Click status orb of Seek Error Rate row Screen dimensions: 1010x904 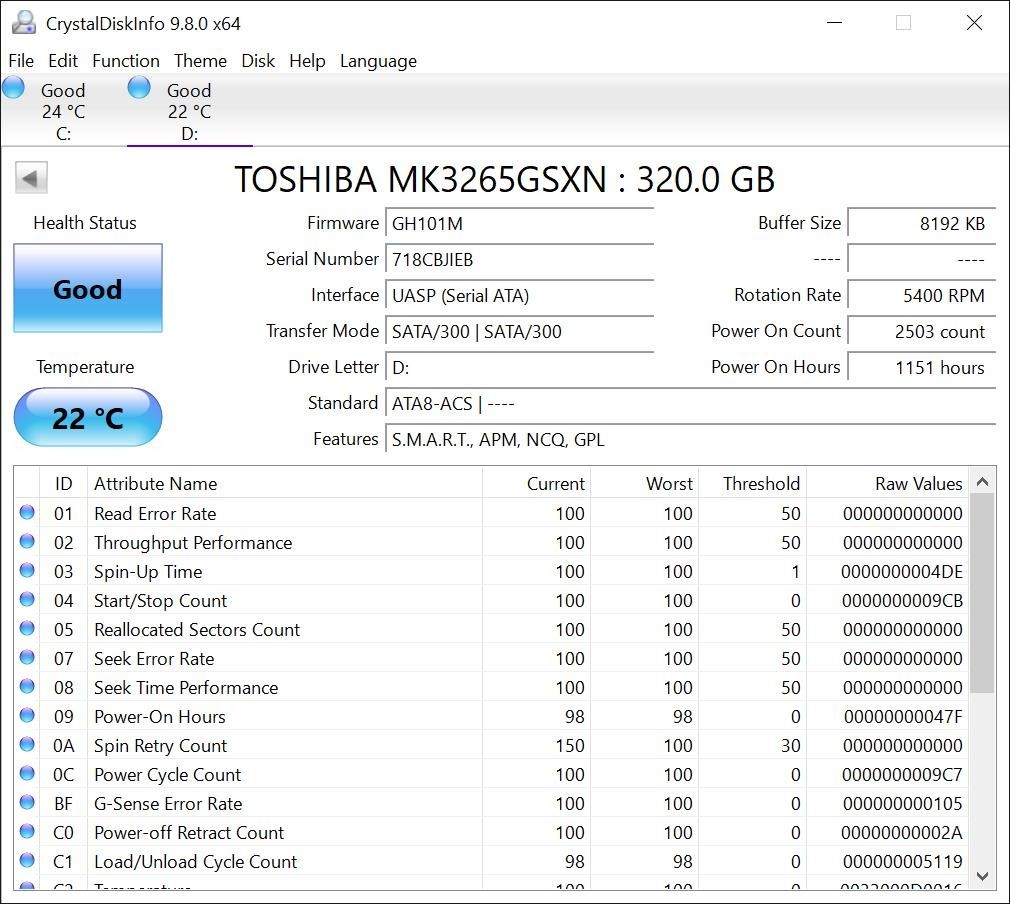pos(27,657)
